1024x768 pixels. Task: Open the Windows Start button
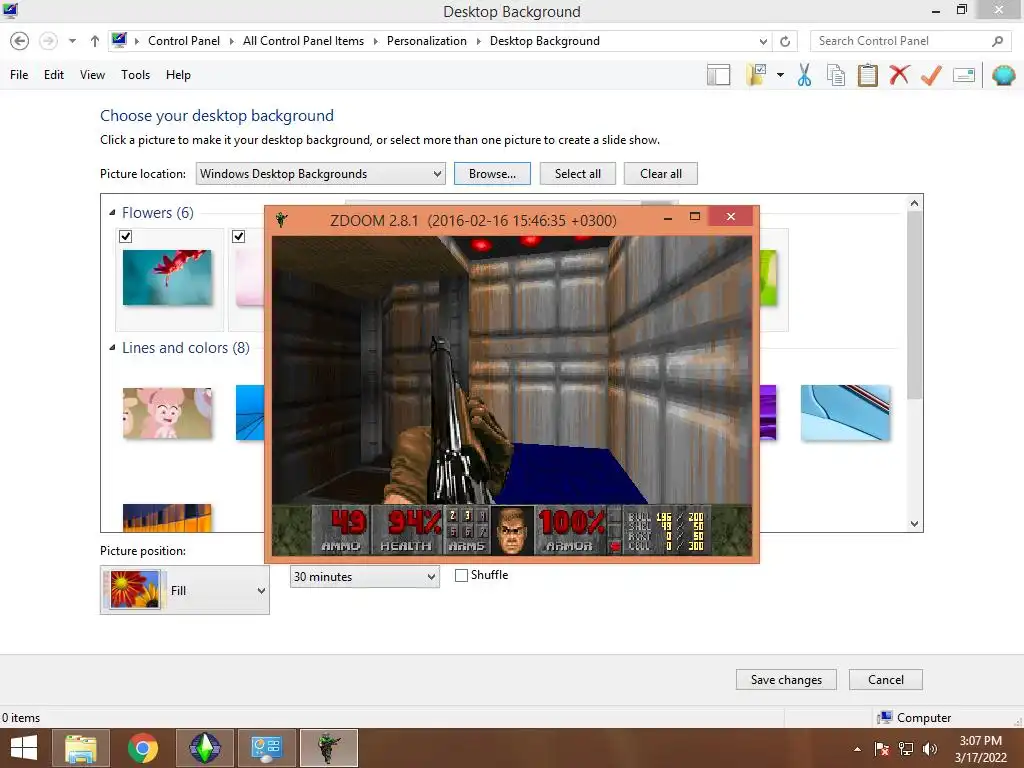tap(24, 748)
